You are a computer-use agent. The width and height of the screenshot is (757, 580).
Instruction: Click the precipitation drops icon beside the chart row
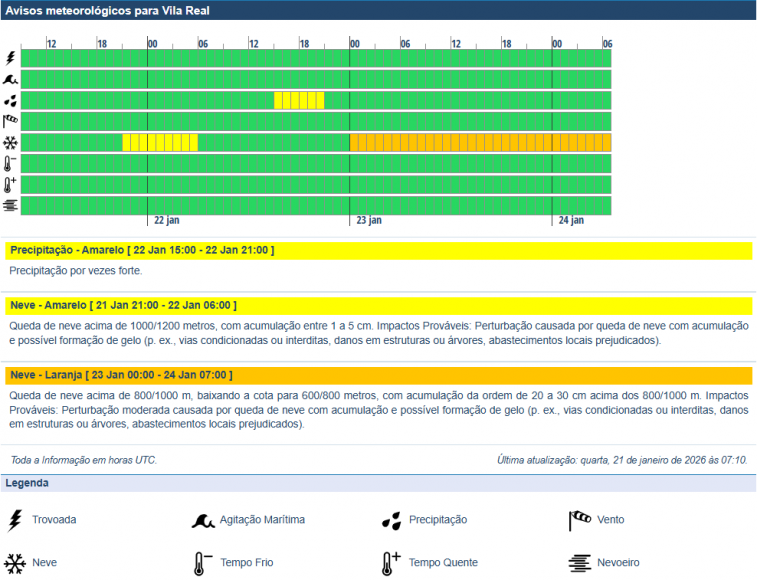click(x=10, y=100)
